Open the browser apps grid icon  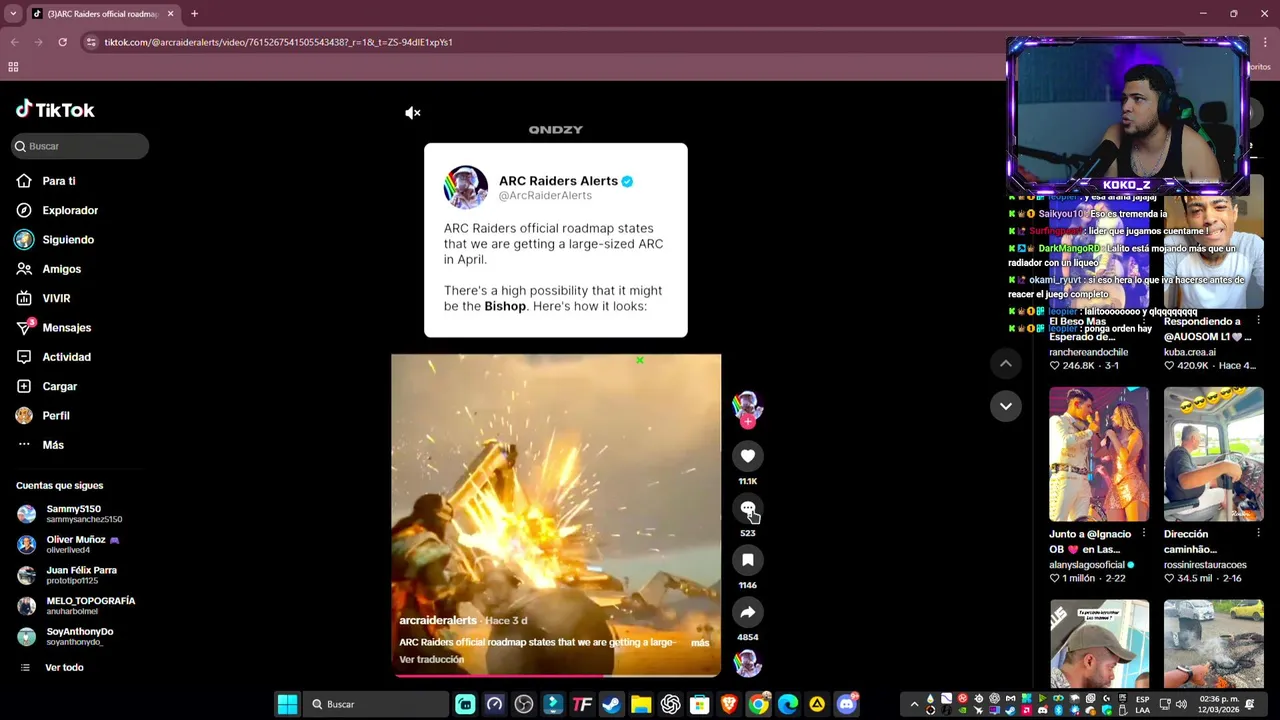point(13,67)
